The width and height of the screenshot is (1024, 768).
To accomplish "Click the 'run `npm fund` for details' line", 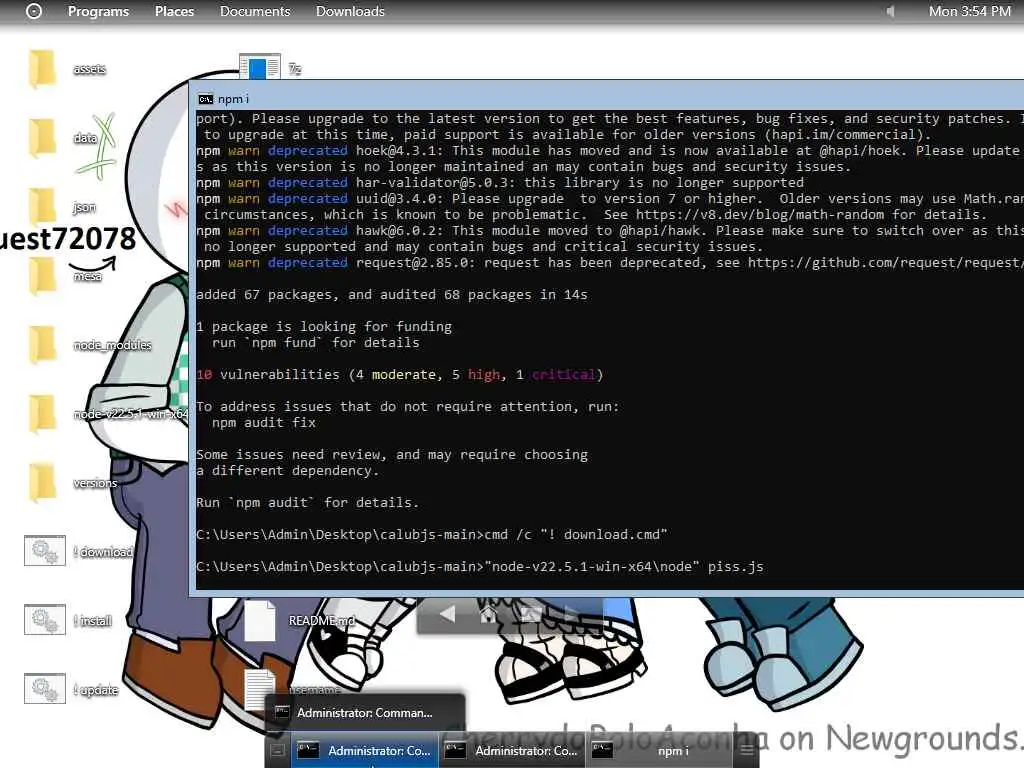I will (x=315, y=343).
